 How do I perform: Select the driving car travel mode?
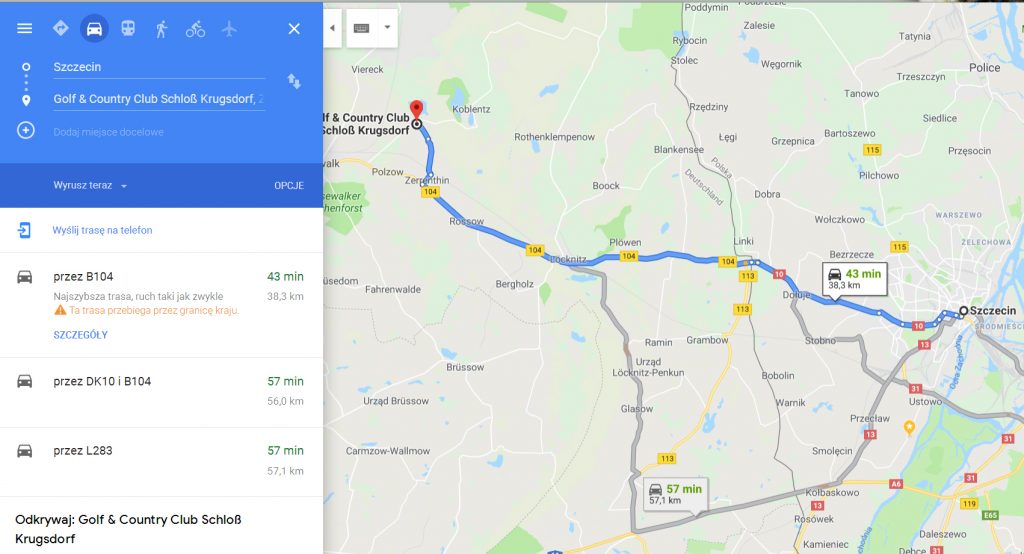pyautogui.click(x=94, y=29)
